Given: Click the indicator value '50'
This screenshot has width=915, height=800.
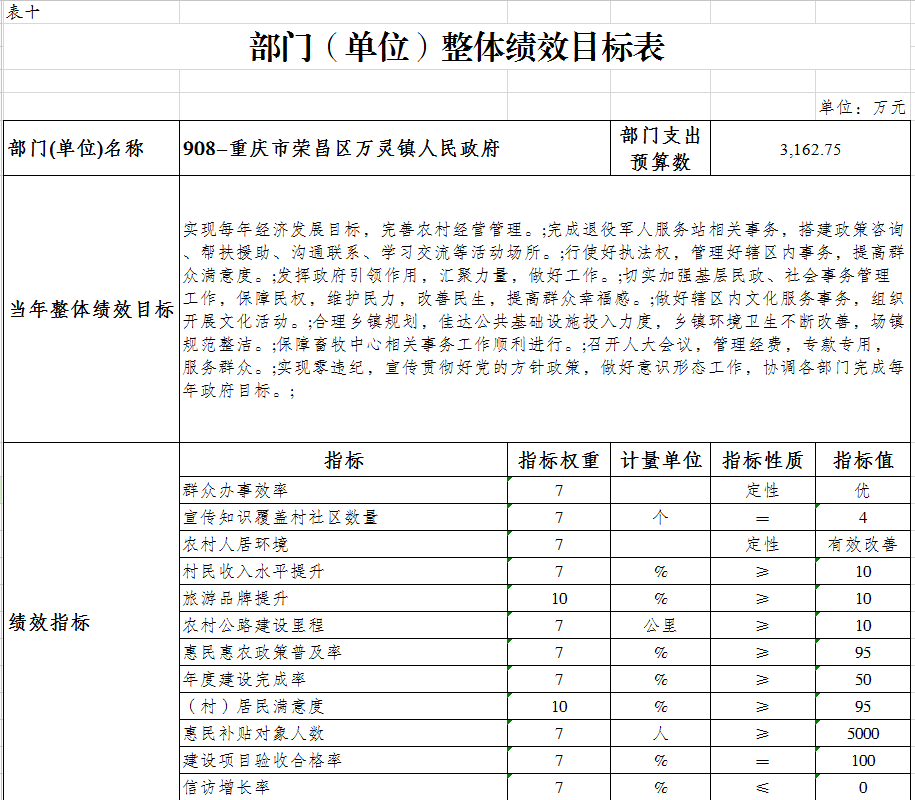Looking at the screenshot, I should click(862, 679).
